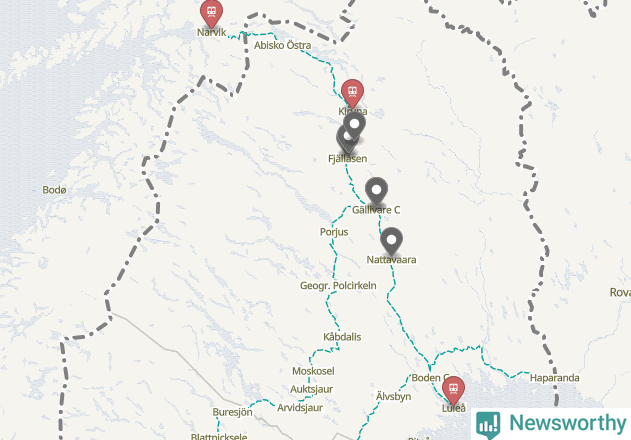Click the Porjus station label
The width and height of the screenshot is (631, 440).
coord(334,232)
